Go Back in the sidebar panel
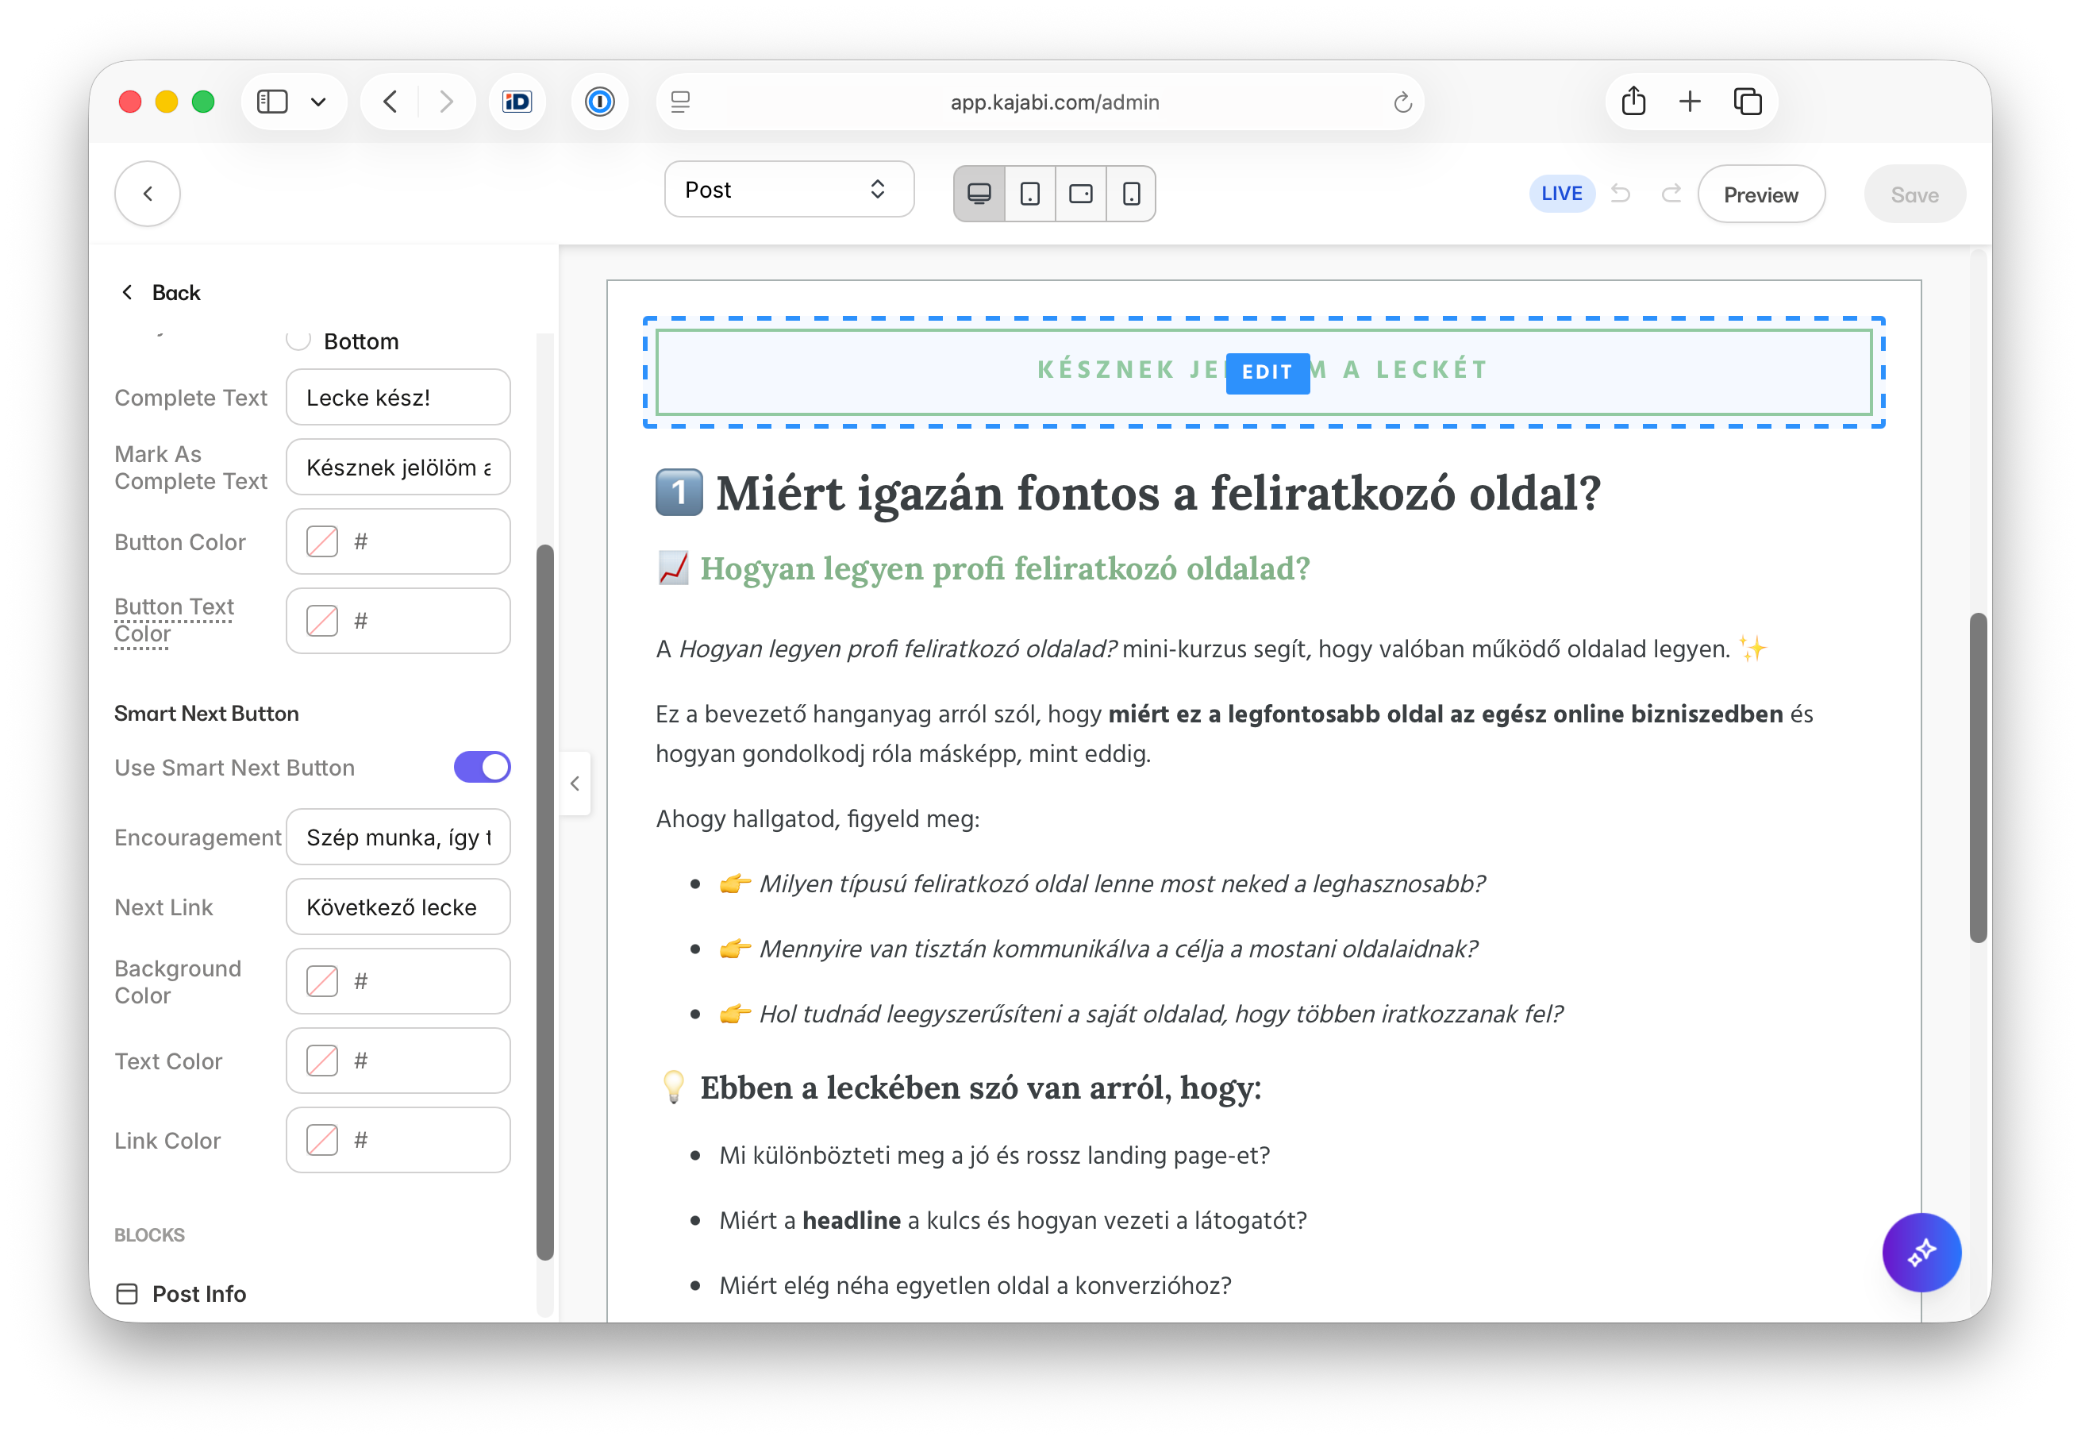 [160, 292]
